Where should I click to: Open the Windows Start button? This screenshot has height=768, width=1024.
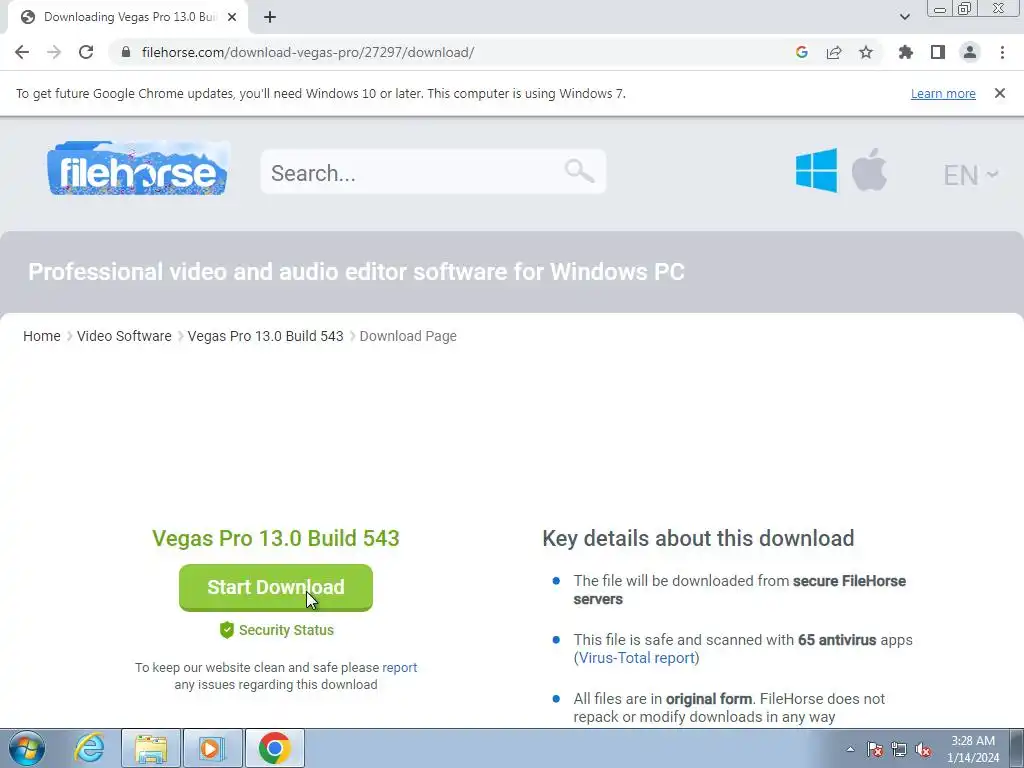27,748
